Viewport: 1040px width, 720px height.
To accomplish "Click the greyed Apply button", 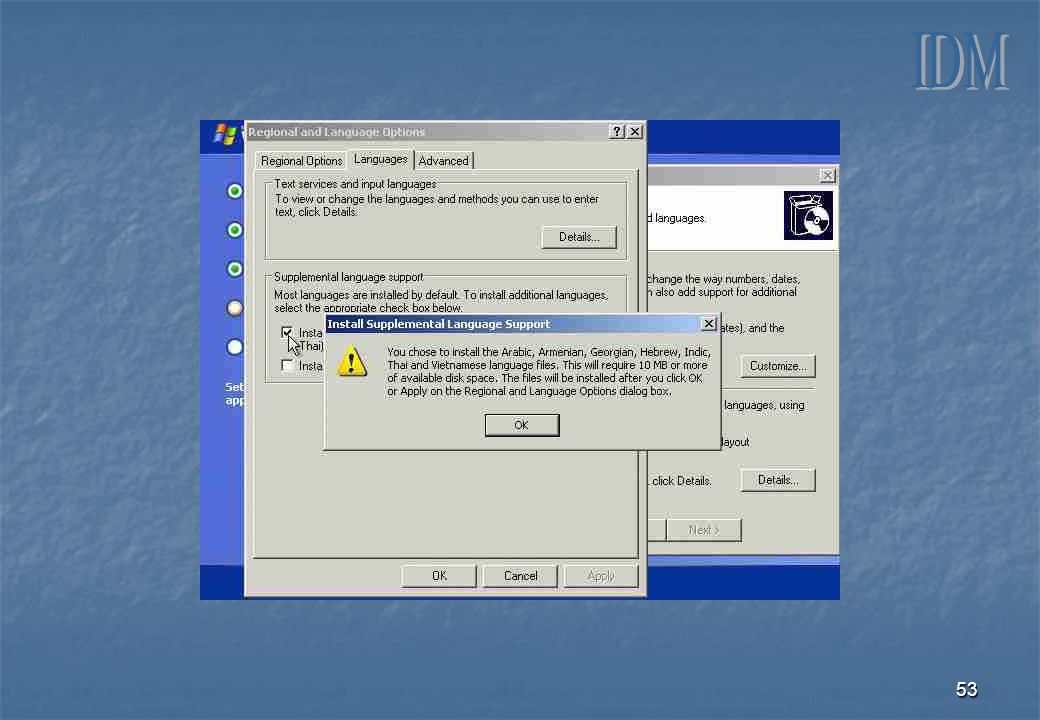I will click(601, 575).
